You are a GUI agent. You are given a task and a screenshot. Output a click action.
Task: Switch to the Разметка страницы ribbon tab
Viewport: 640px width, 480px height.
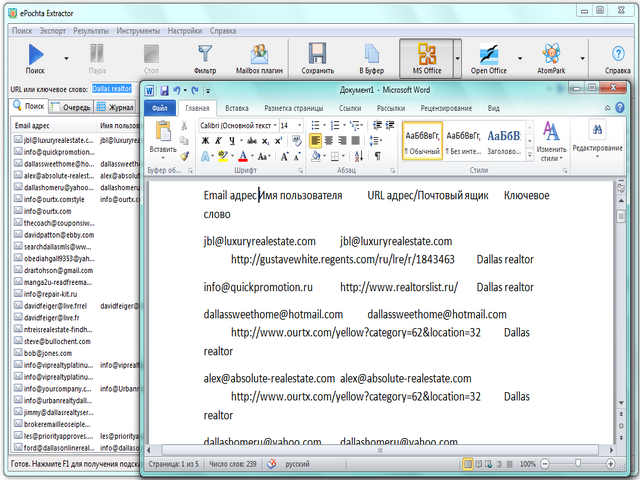[294, 108]
